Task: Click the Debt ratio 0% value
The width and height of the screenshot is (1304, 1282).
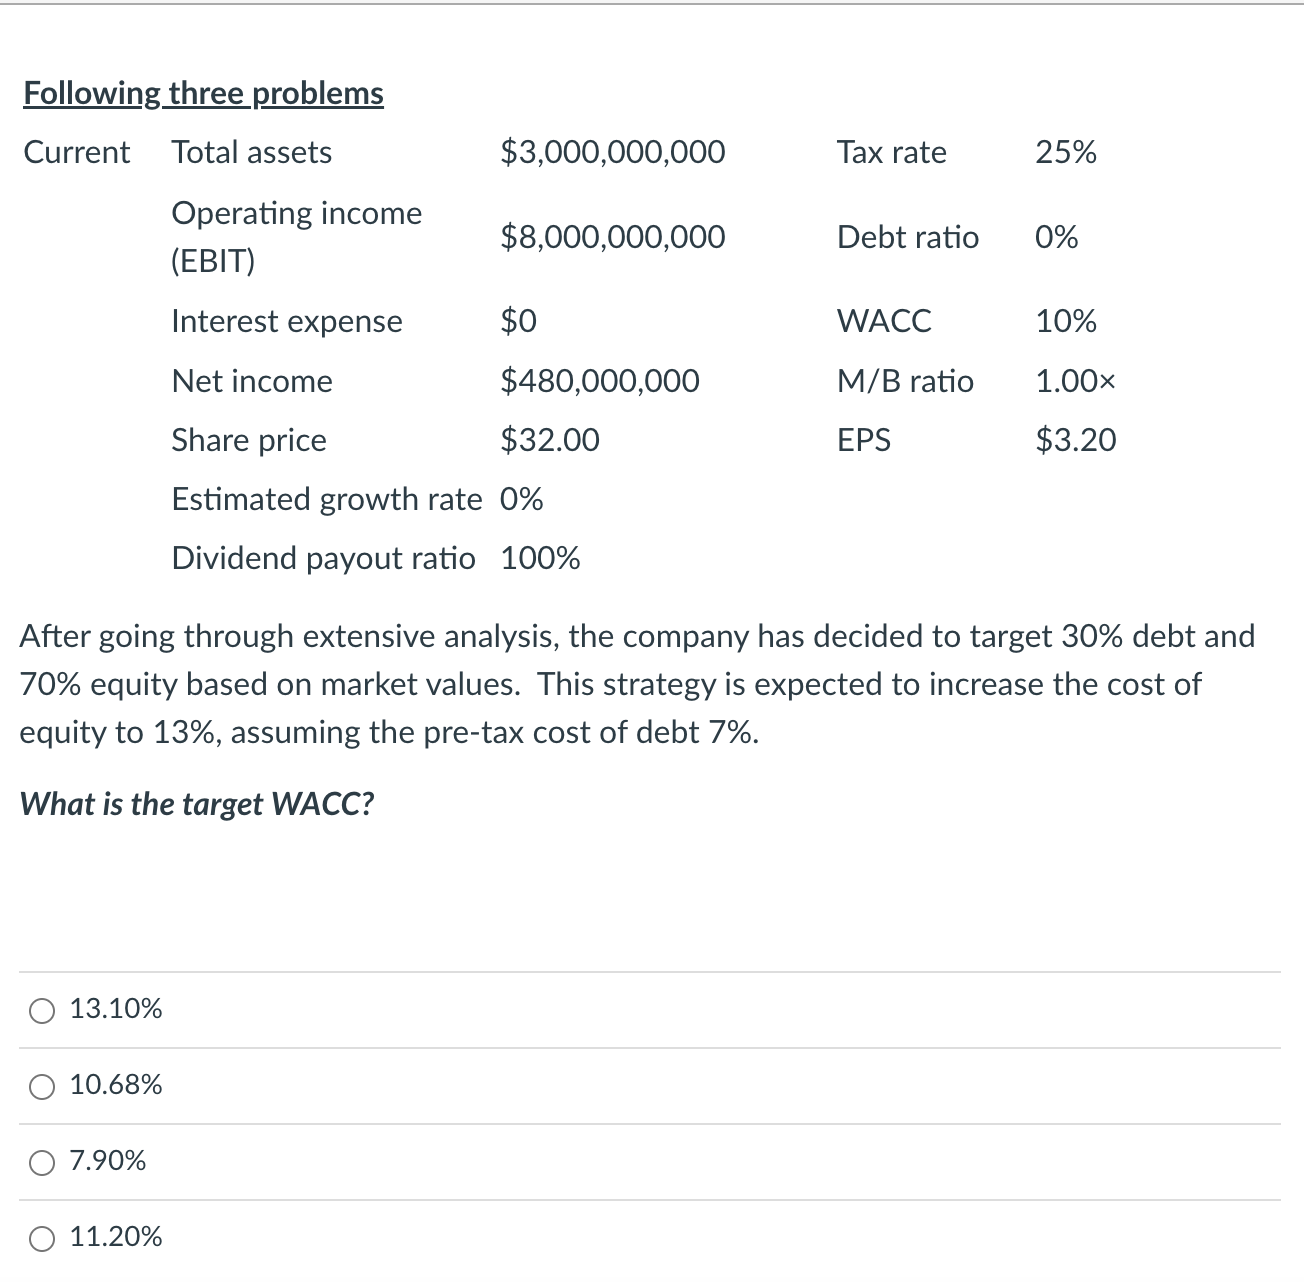Action: pyautogui.click(x=1057, y=238)
